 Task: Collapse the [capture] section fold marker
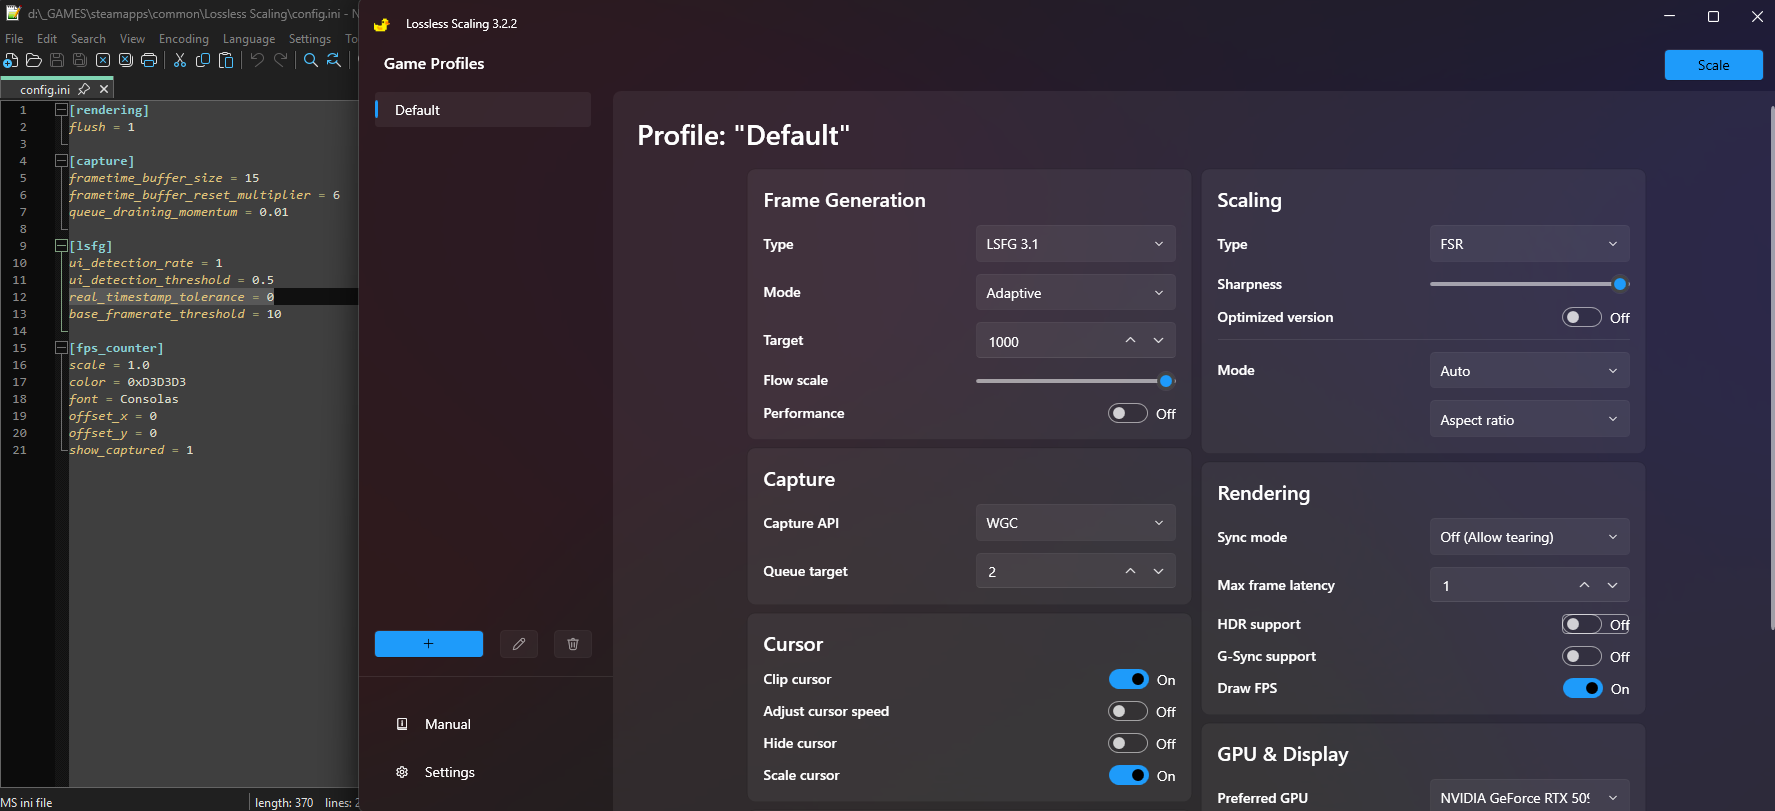[x=61, y=161]
